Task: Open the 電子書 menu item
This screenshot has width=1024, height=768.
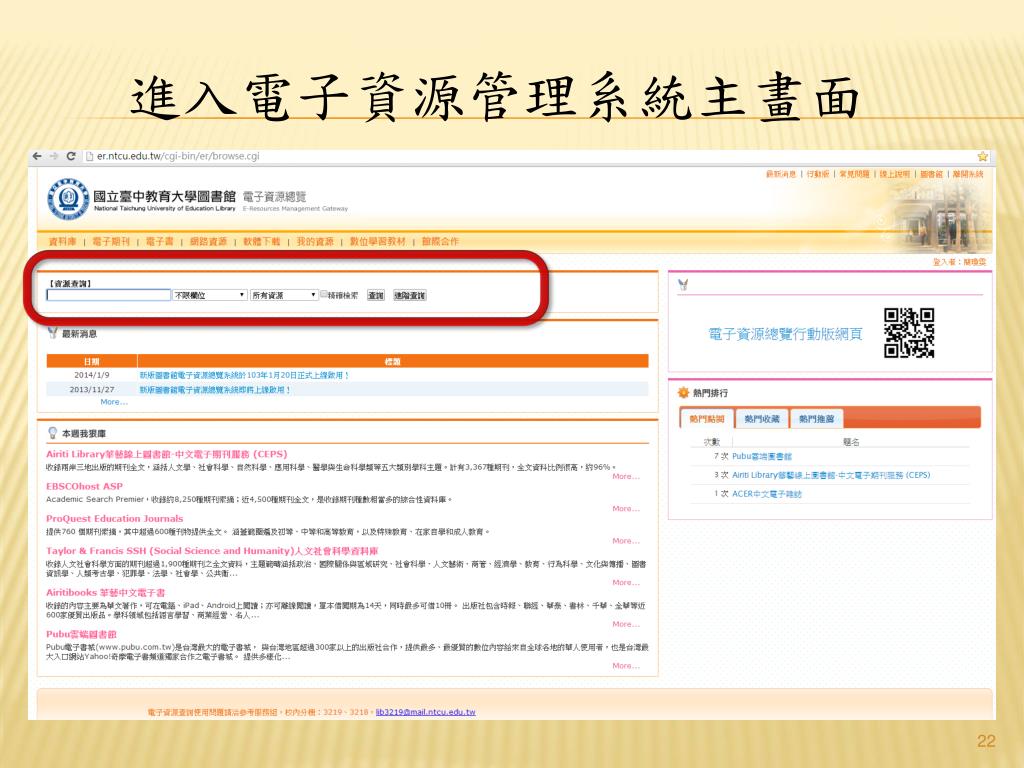Action: 159,241
